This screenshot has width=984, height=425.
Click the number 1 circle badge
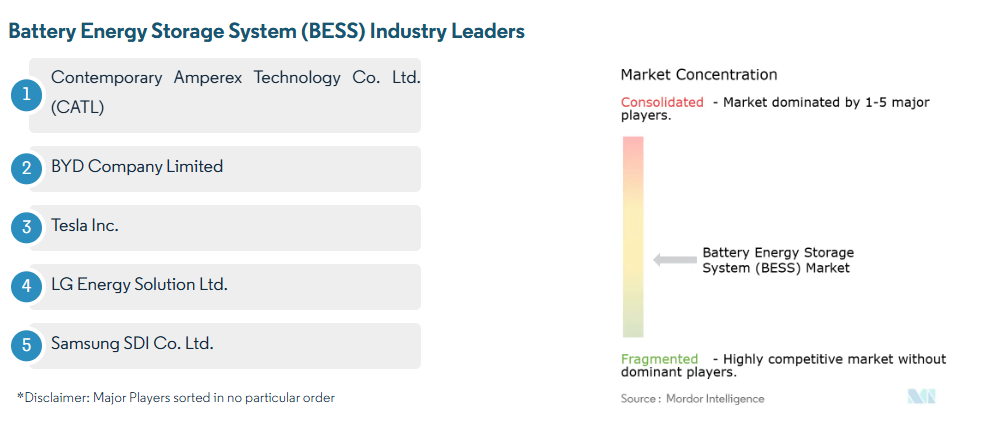click(26, 96)
